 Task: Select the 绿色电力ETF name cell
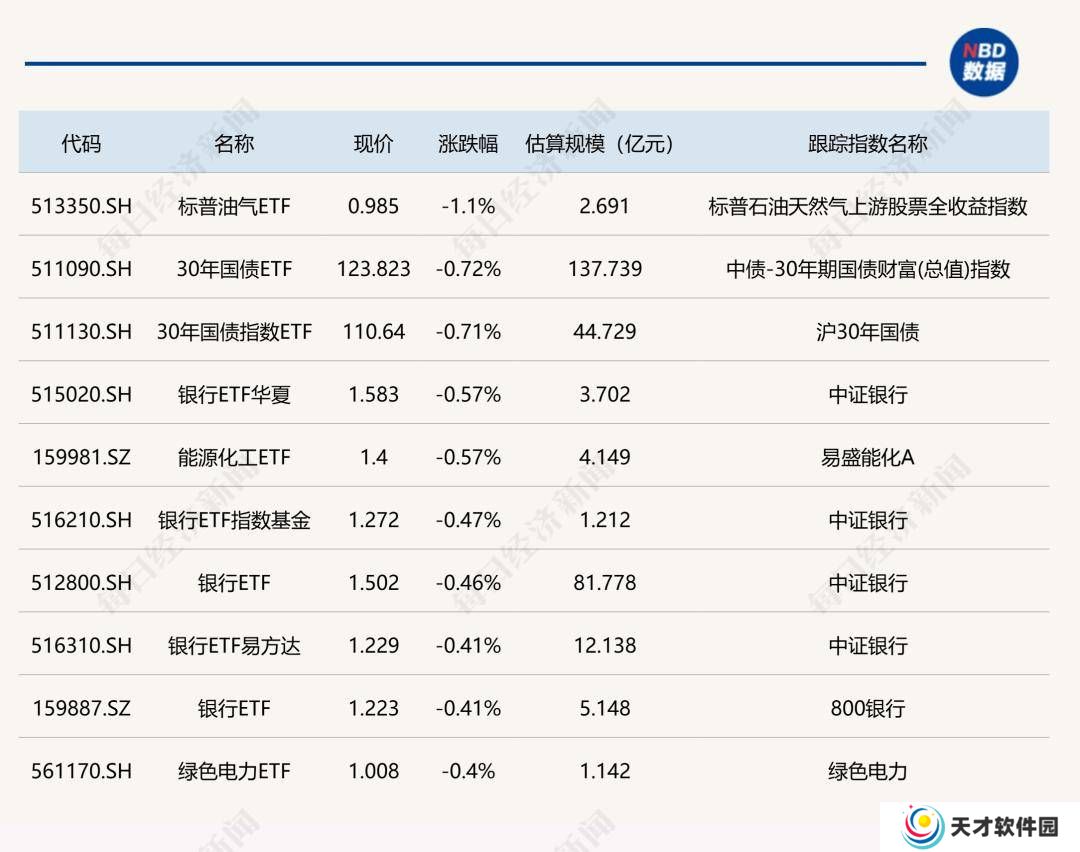tap(234, 771)
